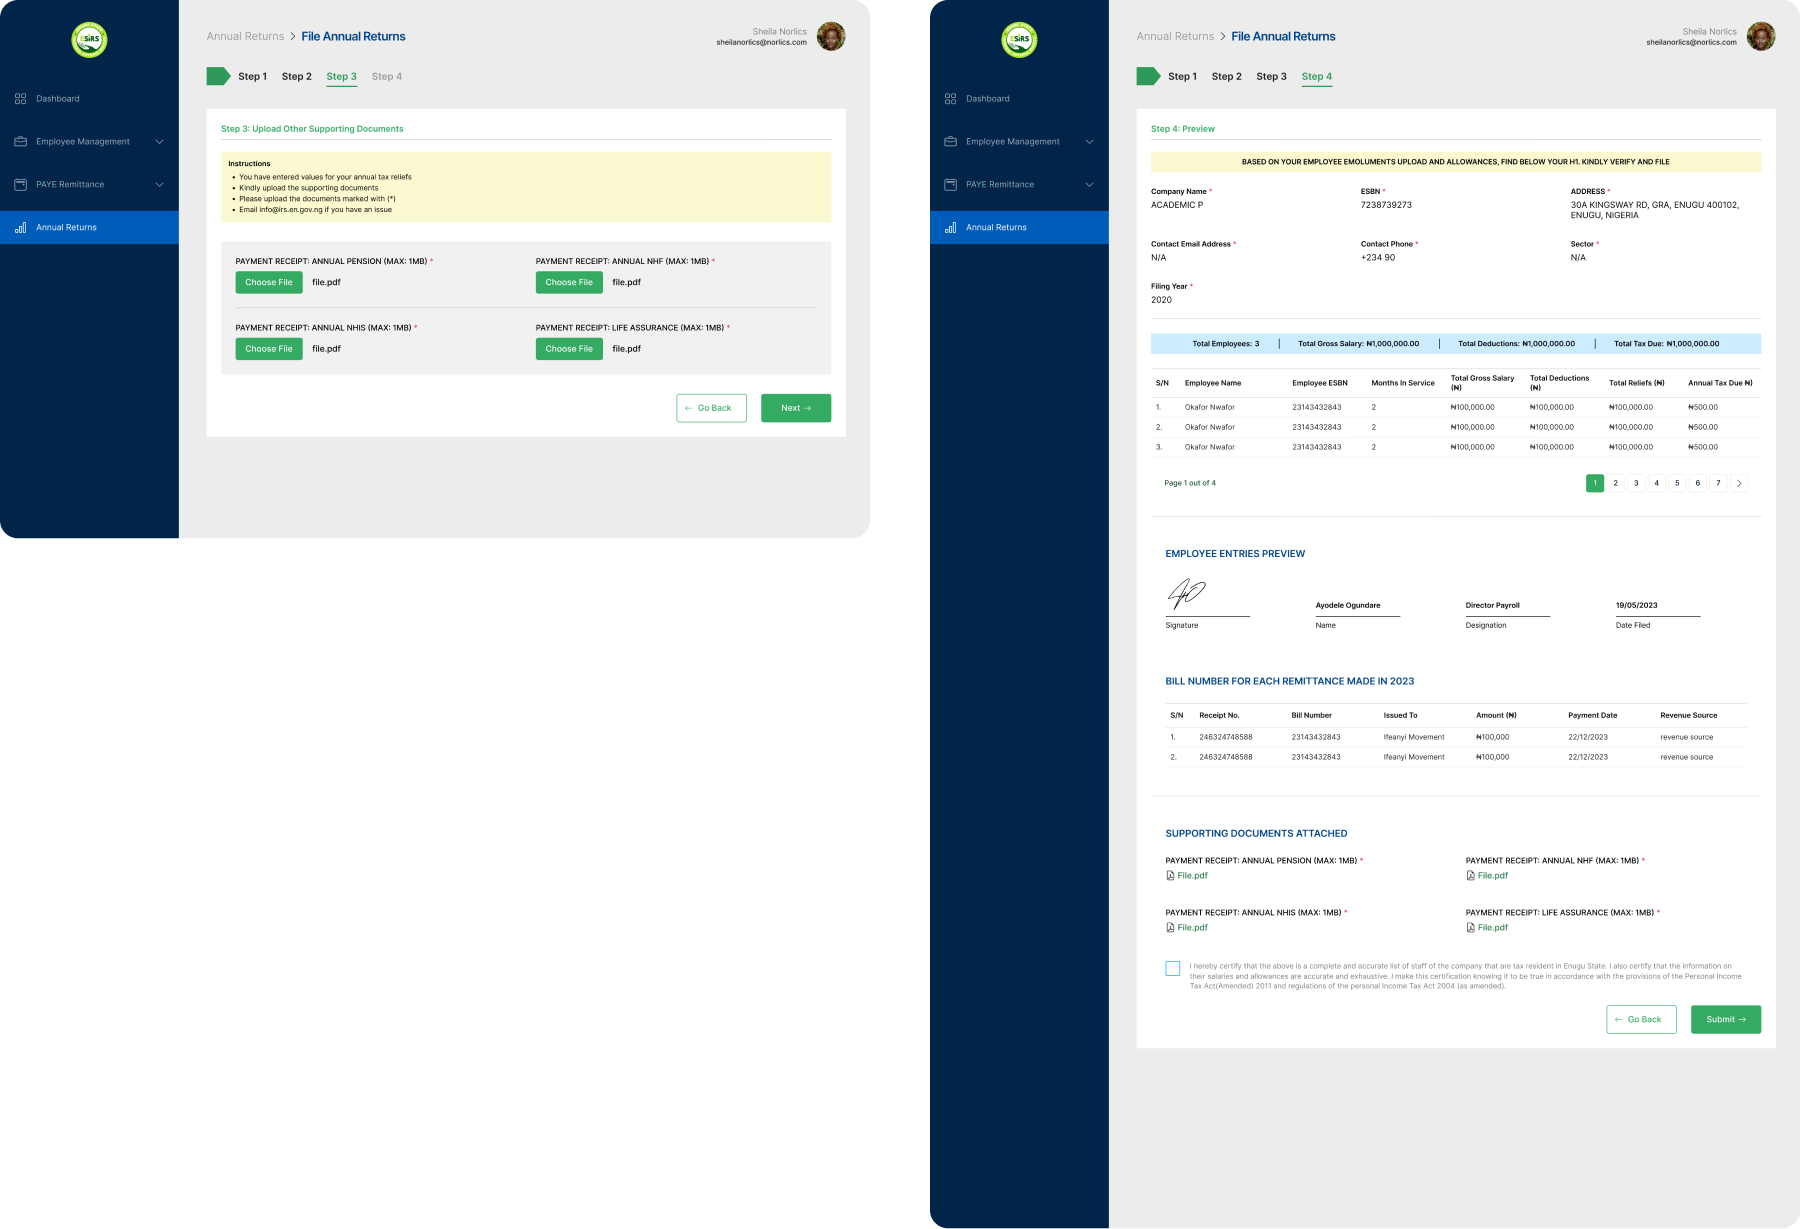
Task: Click Go Back in Step 3 window
Action: (711, 408)
